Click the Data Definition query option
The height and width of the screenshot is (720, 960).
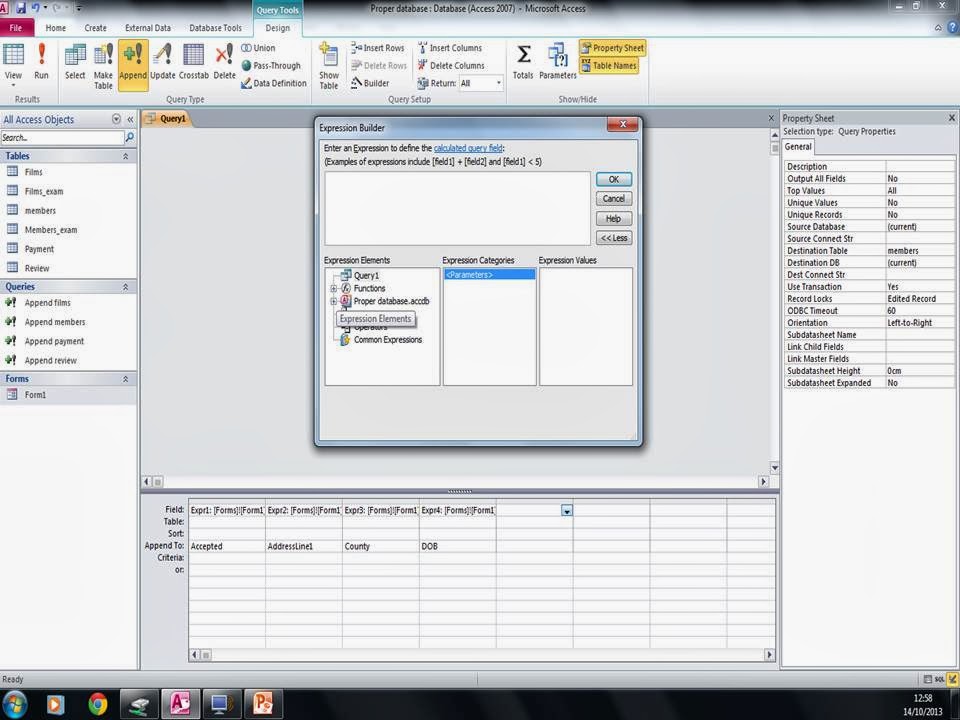point(274,83)
